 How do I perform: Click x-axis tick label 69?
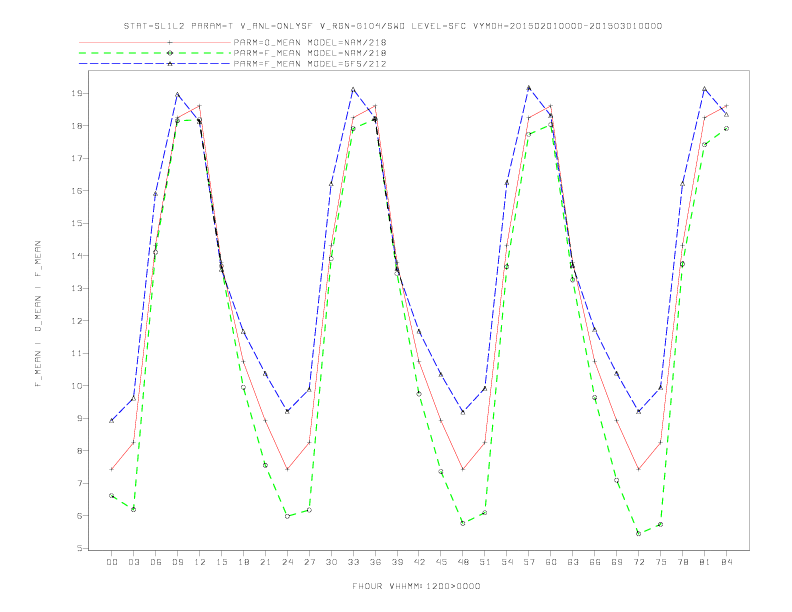pos(617,562)
